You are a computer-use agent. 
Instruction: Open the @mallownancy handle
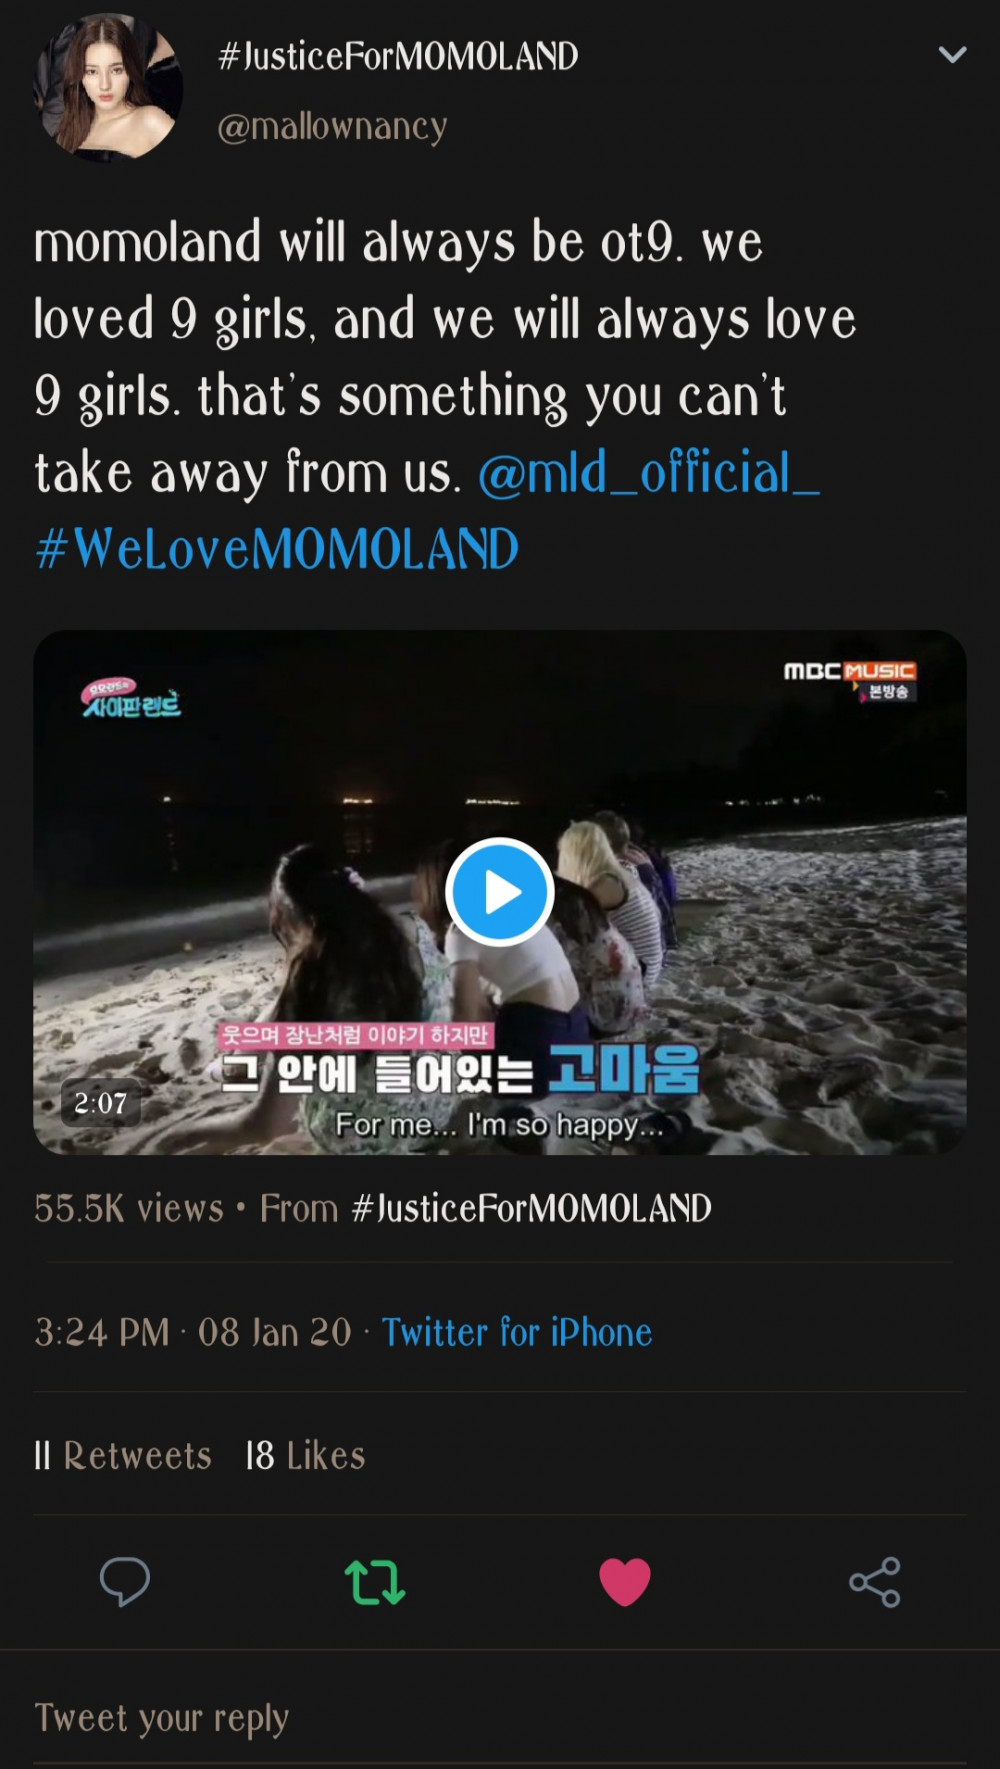tap(332, 127)
